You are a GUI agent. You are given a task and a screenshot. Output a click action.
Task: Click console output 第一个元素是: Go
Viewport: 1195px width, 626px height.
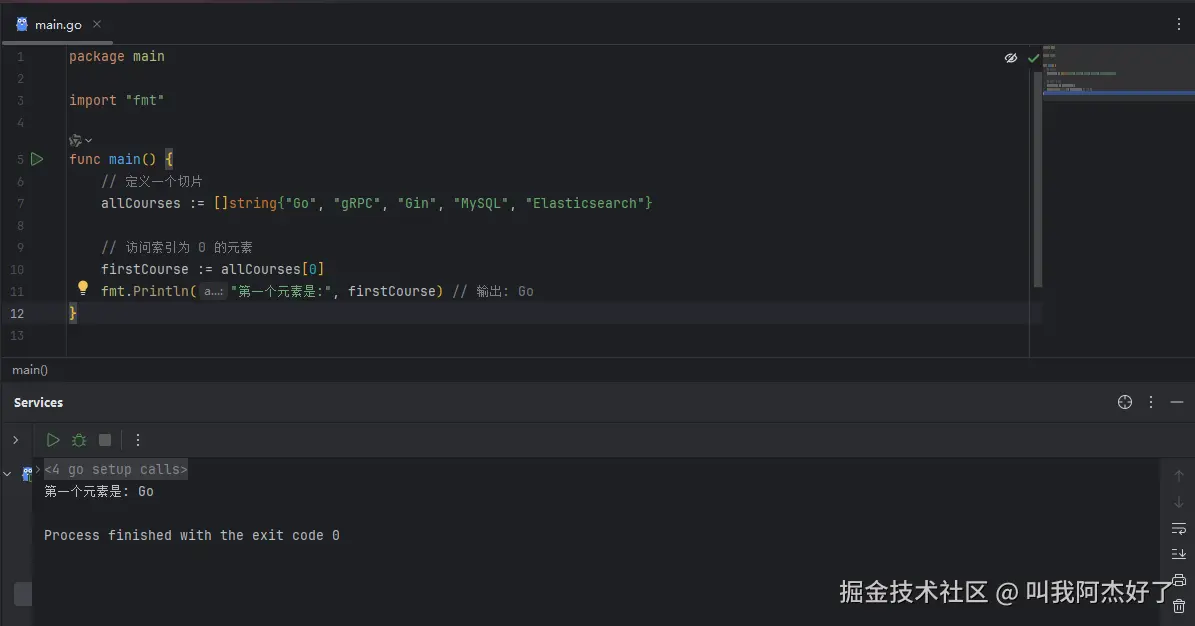pos(99,492)
